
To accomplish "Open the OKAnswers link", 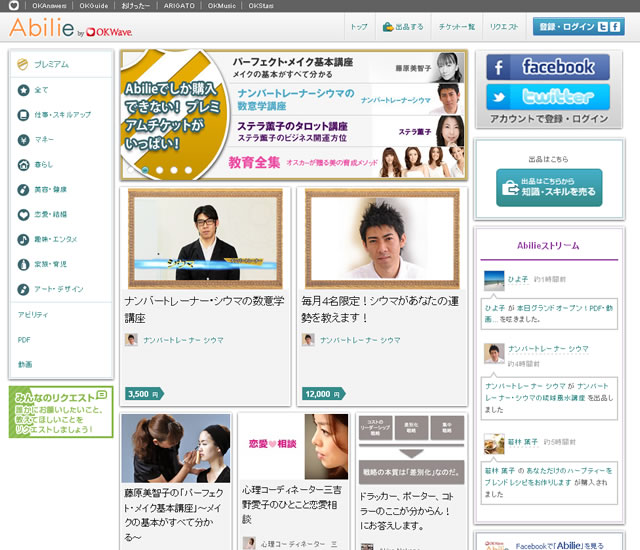I will pyautogui.click(x=49, y=6).
